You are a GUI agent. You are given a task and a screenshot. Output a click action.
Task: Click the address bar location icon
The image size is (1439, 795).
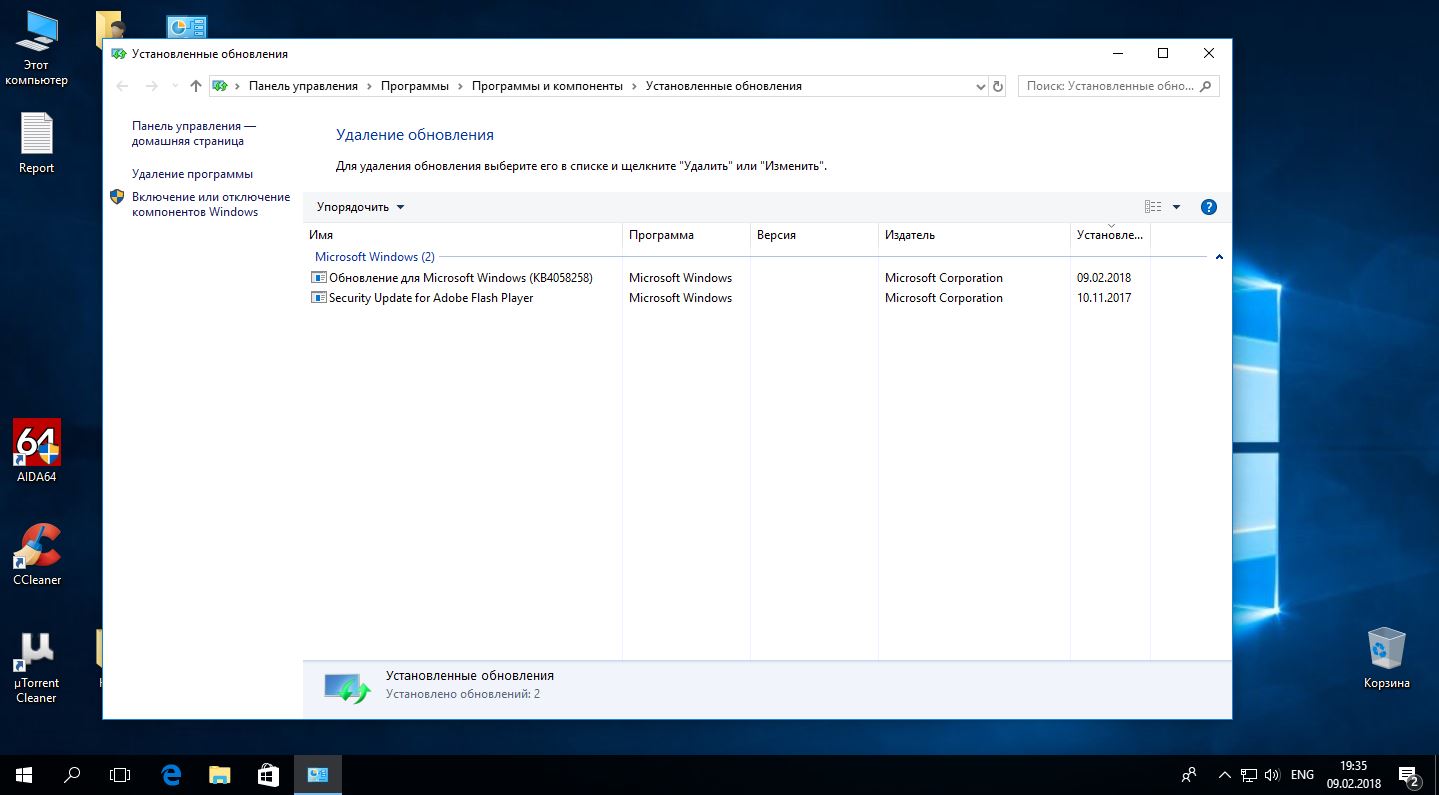pyautogui.click(x=220, y=86)
